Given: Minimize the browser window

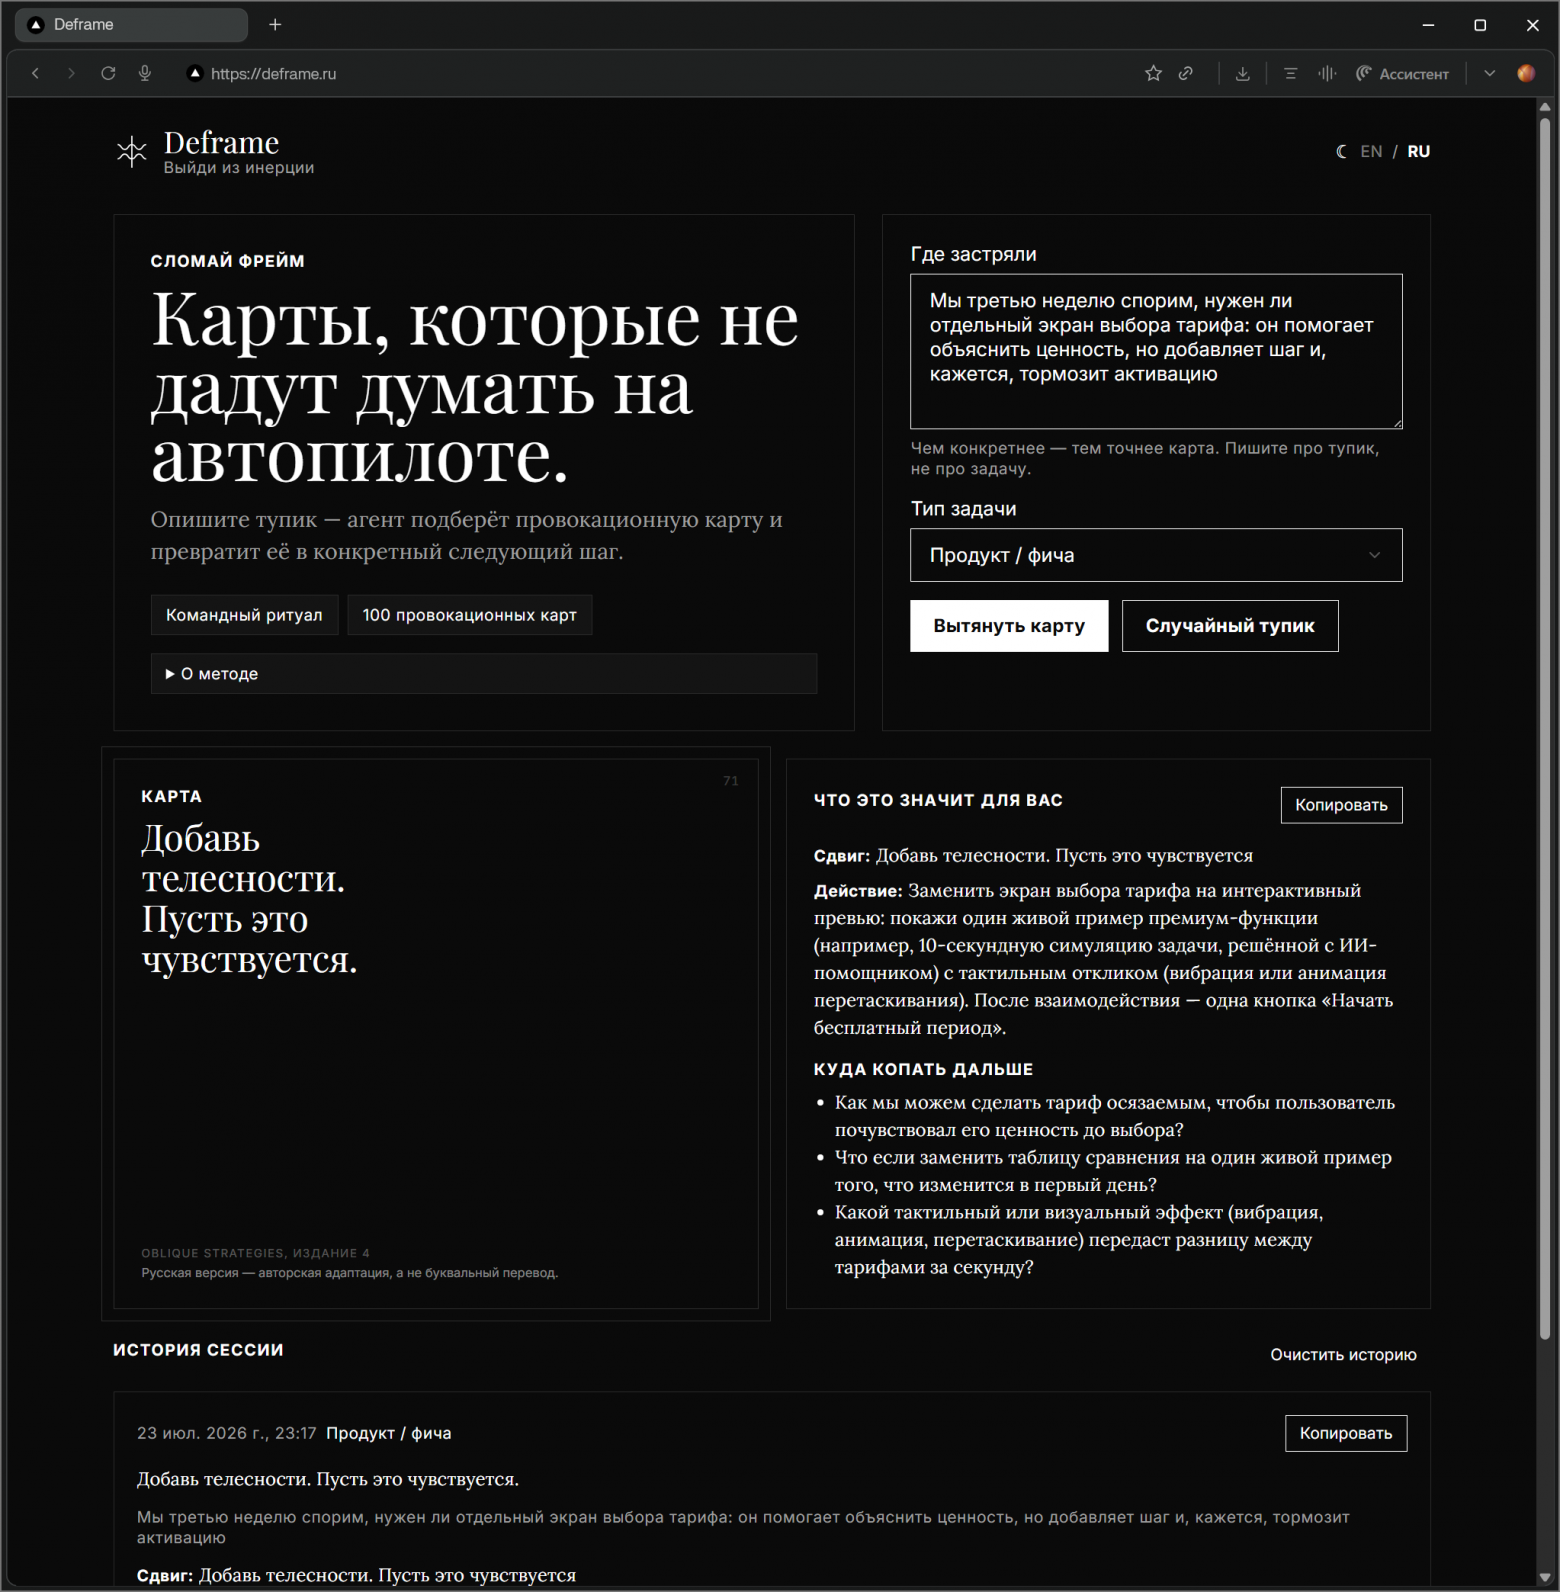Looking at the screenshot, I should [1428, 24].
